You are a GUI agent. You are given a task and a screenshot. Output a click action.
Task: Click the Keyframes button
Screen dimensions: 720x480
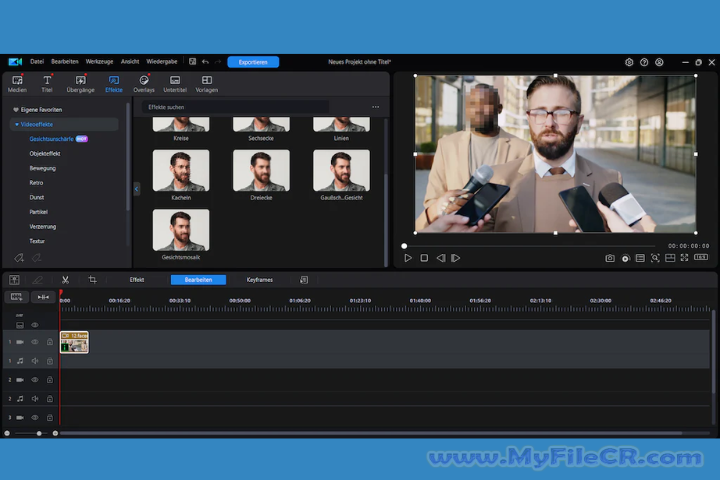(x=259, y=280)
